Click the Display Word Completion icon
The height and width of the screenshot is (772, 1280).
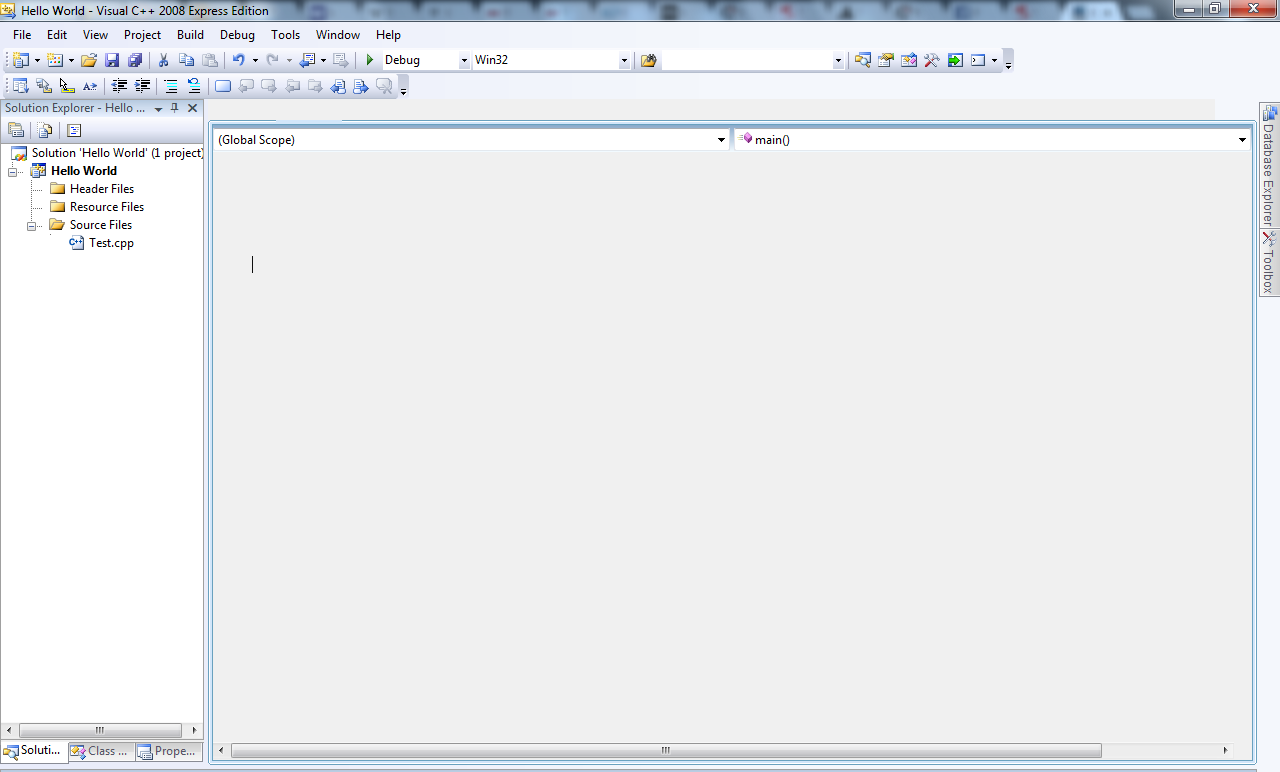pyautogui.click(x=90, y=86)
